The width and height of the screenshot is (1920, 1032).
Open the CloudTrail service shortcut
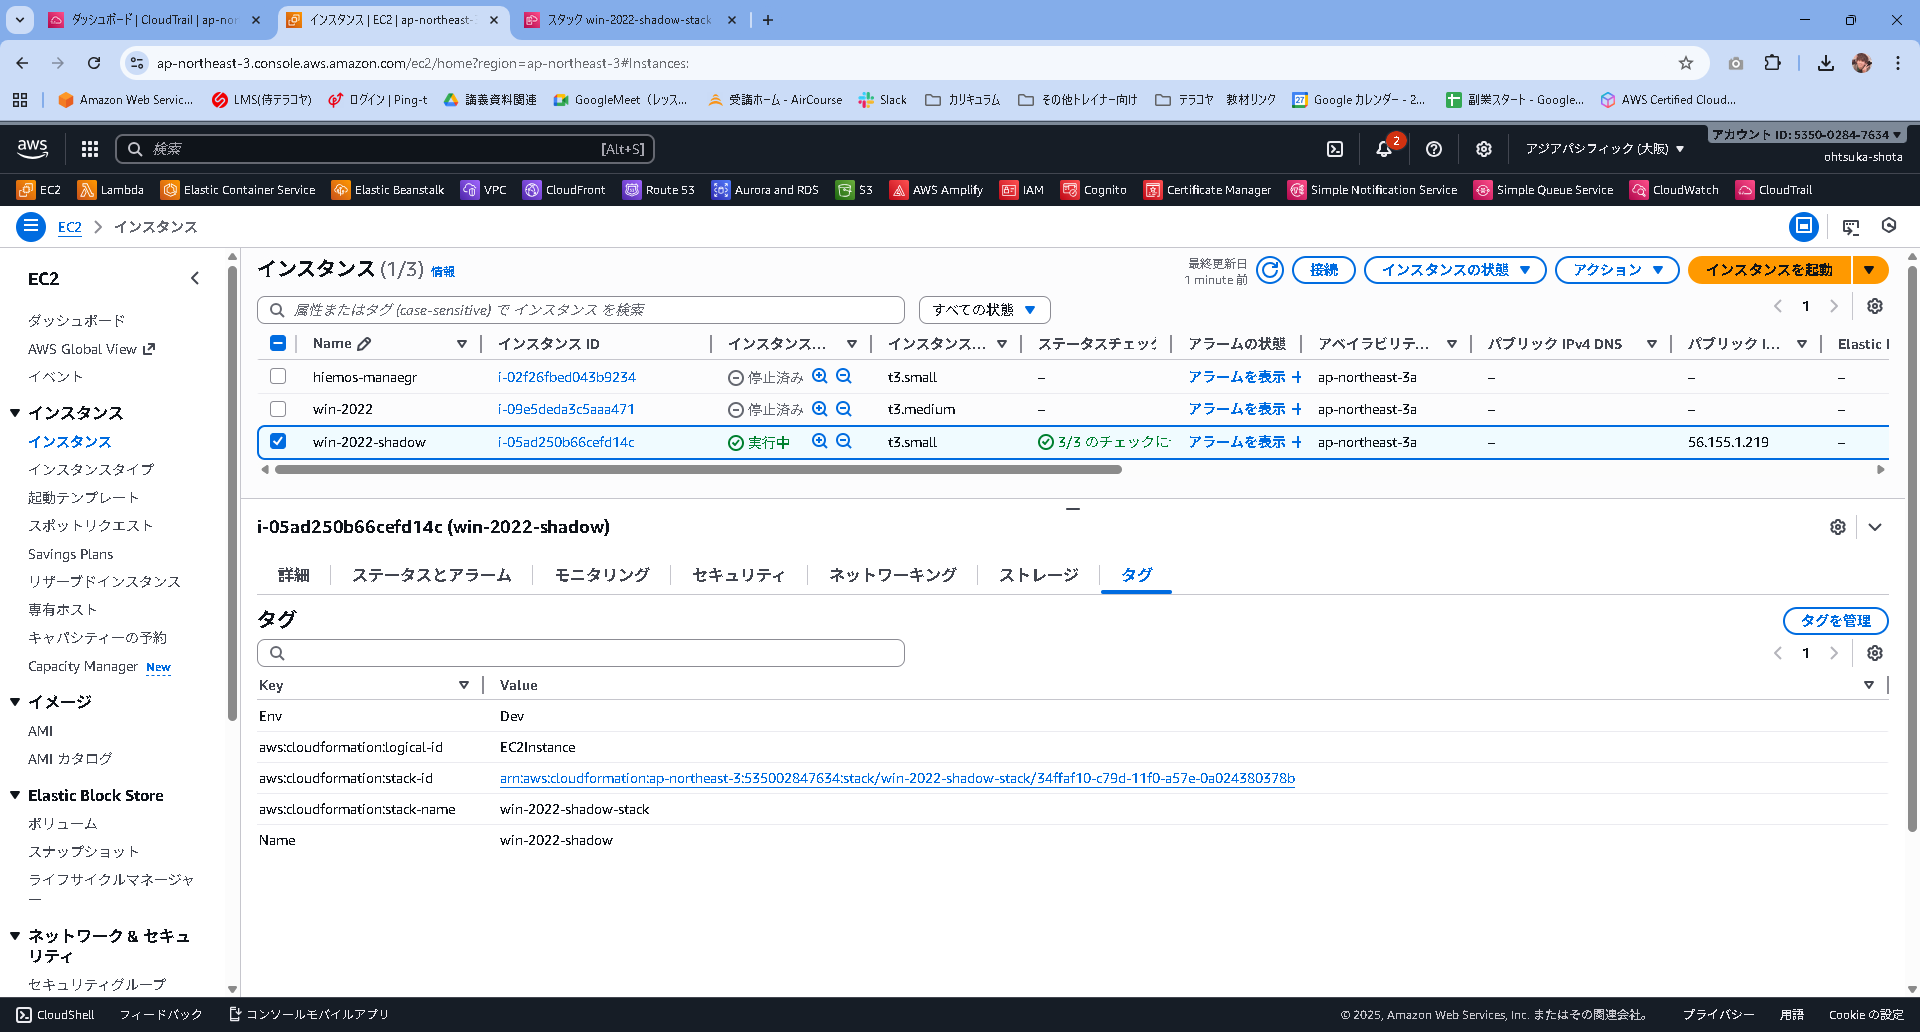coord(1774,190)
